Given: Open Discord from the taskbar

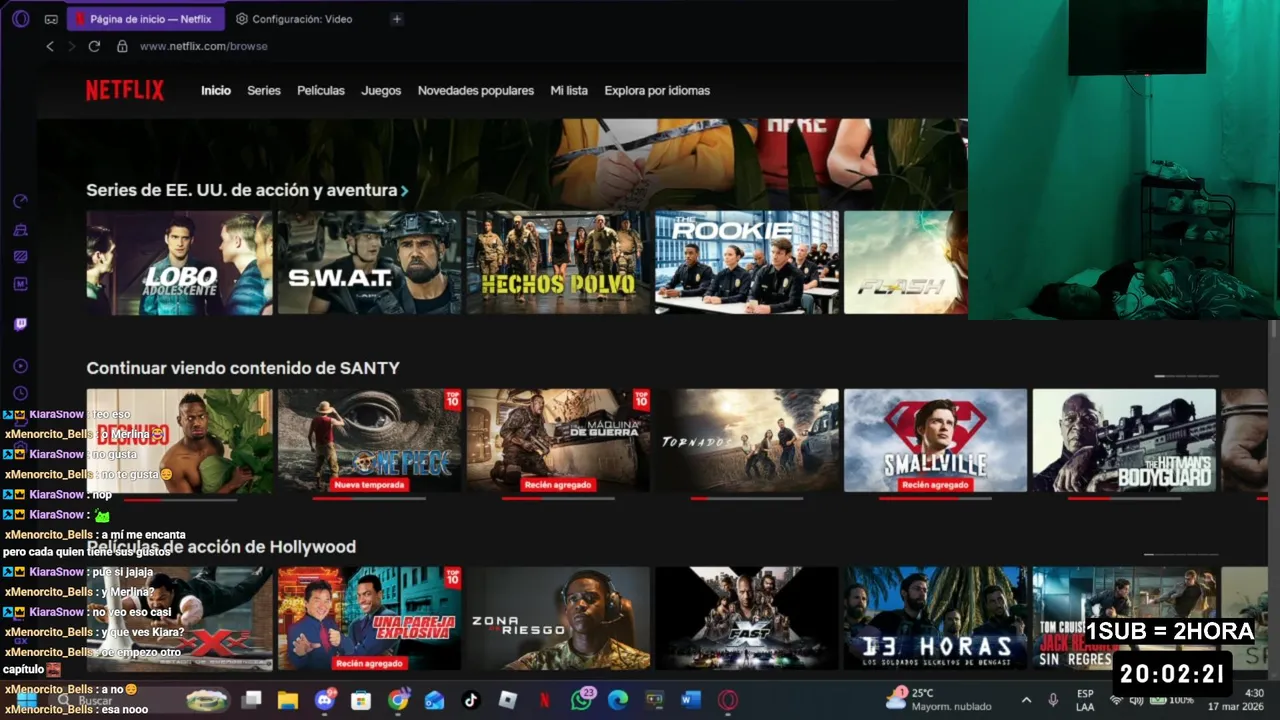Looking at the screenshot, I should tap(324, 700).
